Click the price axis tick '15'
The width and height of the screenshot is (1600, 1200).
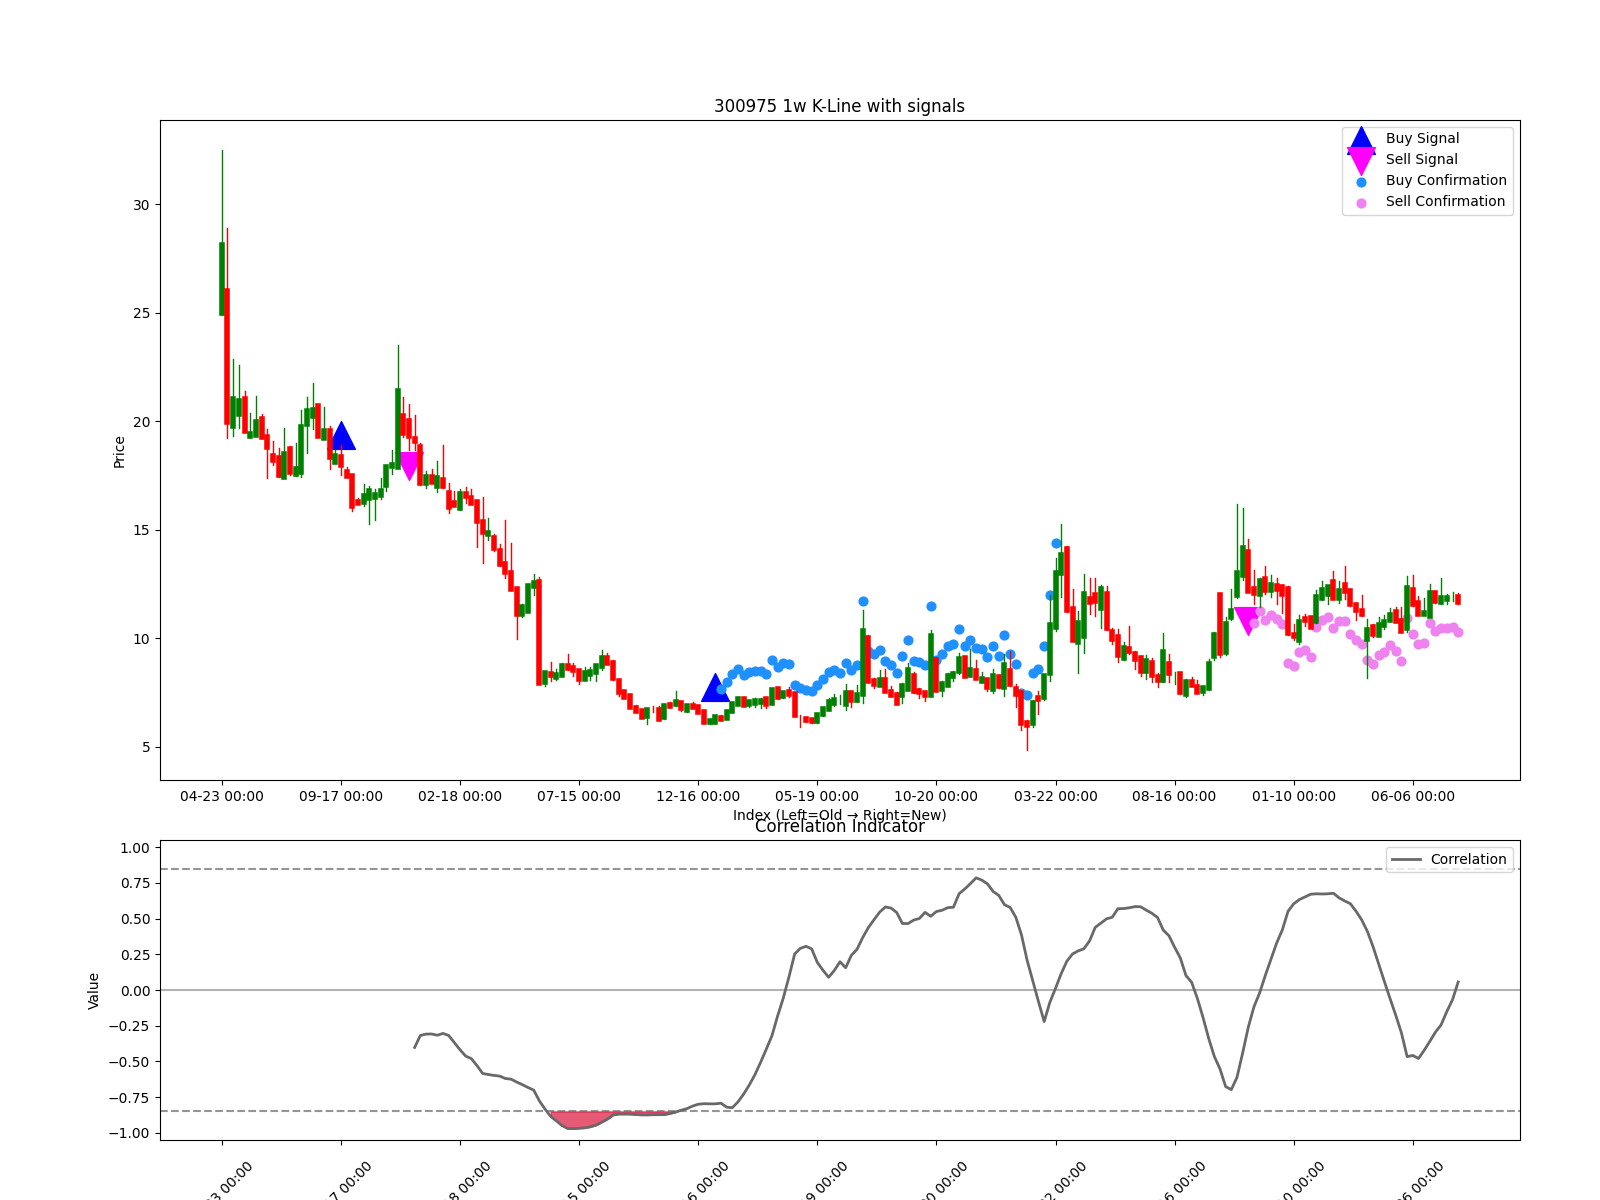[x=141, y=531]
